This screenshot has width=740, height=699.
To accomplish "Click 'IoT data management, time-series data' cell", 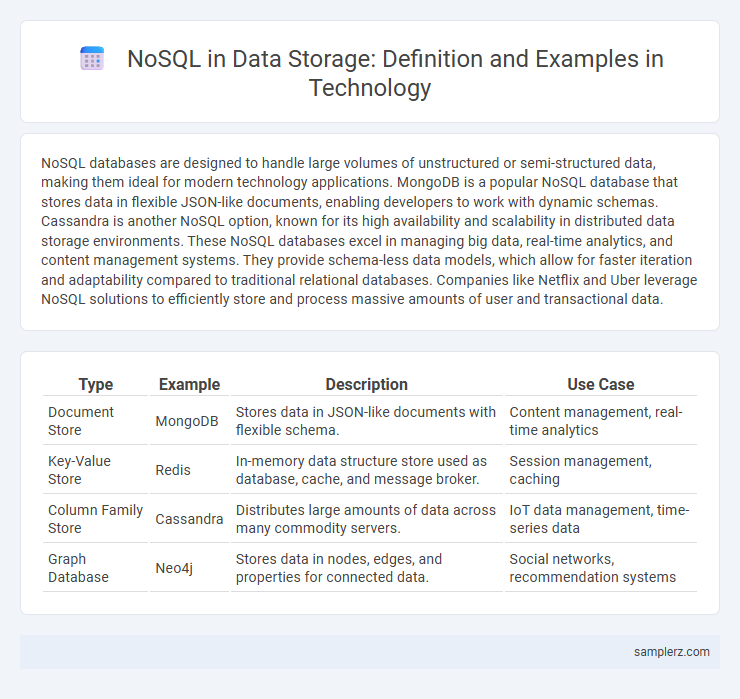I will 600,519.
